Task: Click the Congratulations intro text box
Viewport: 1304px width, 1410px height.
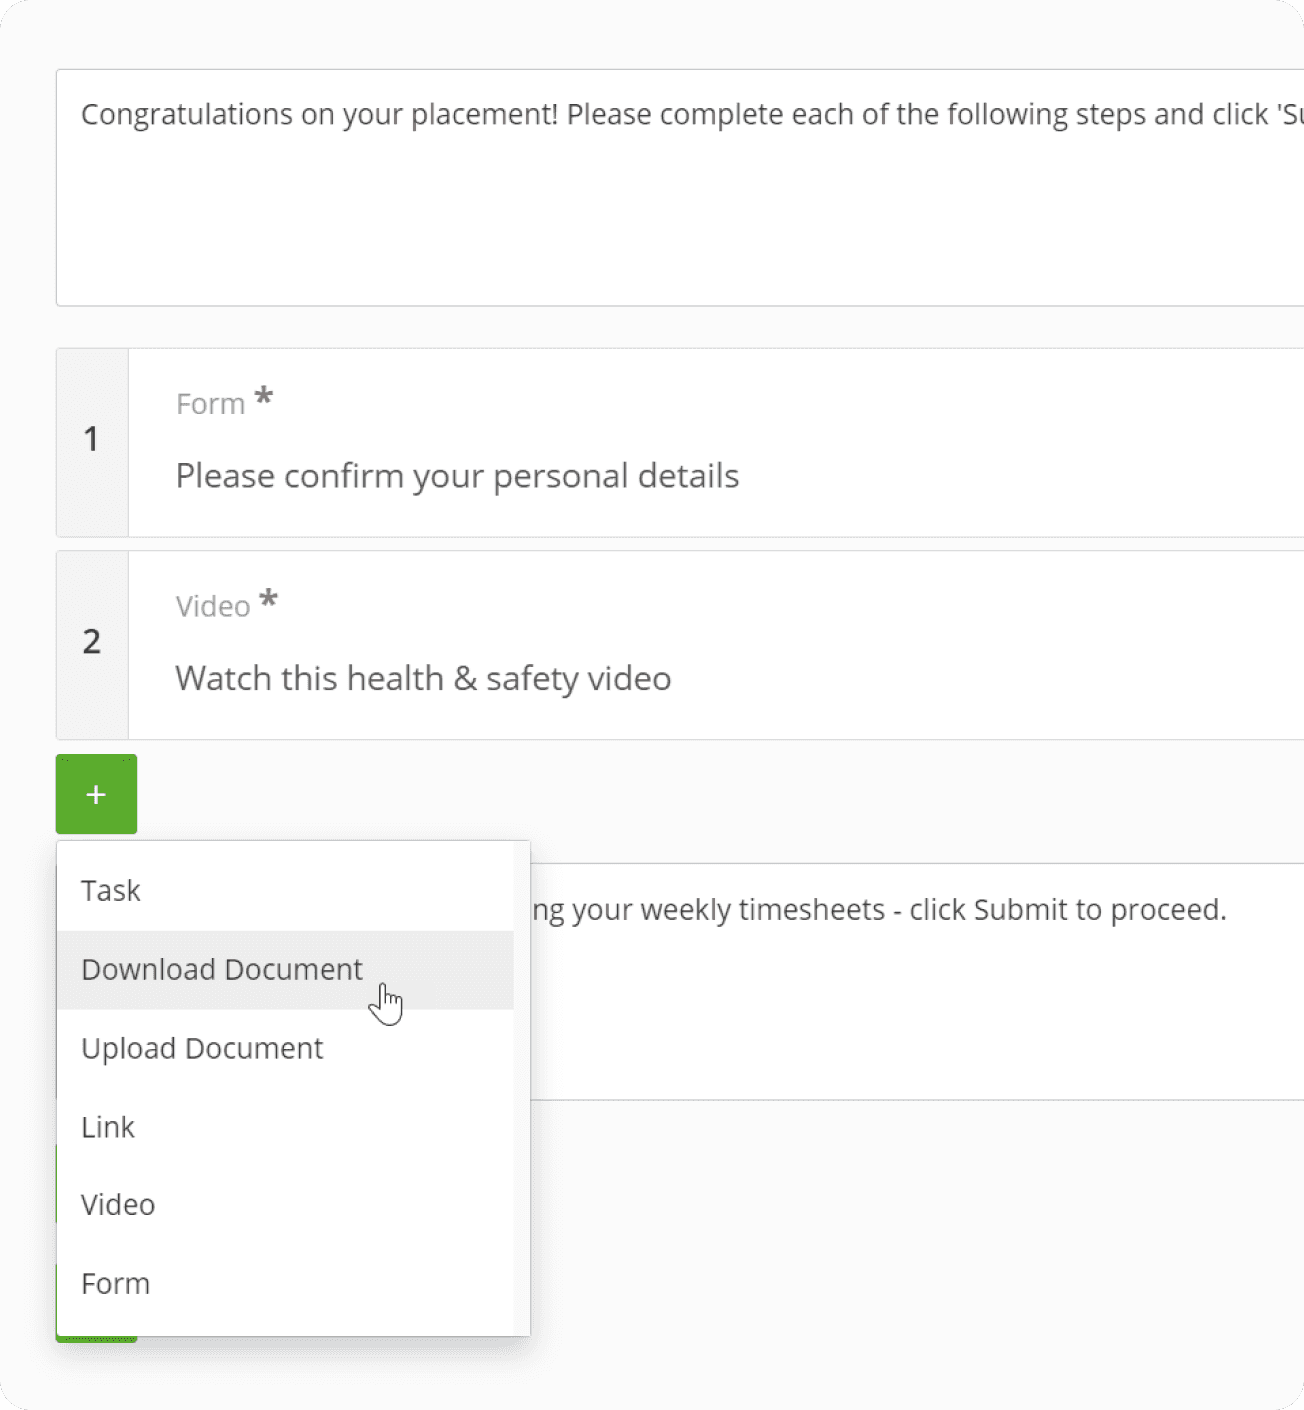Action: pos(680,188)
